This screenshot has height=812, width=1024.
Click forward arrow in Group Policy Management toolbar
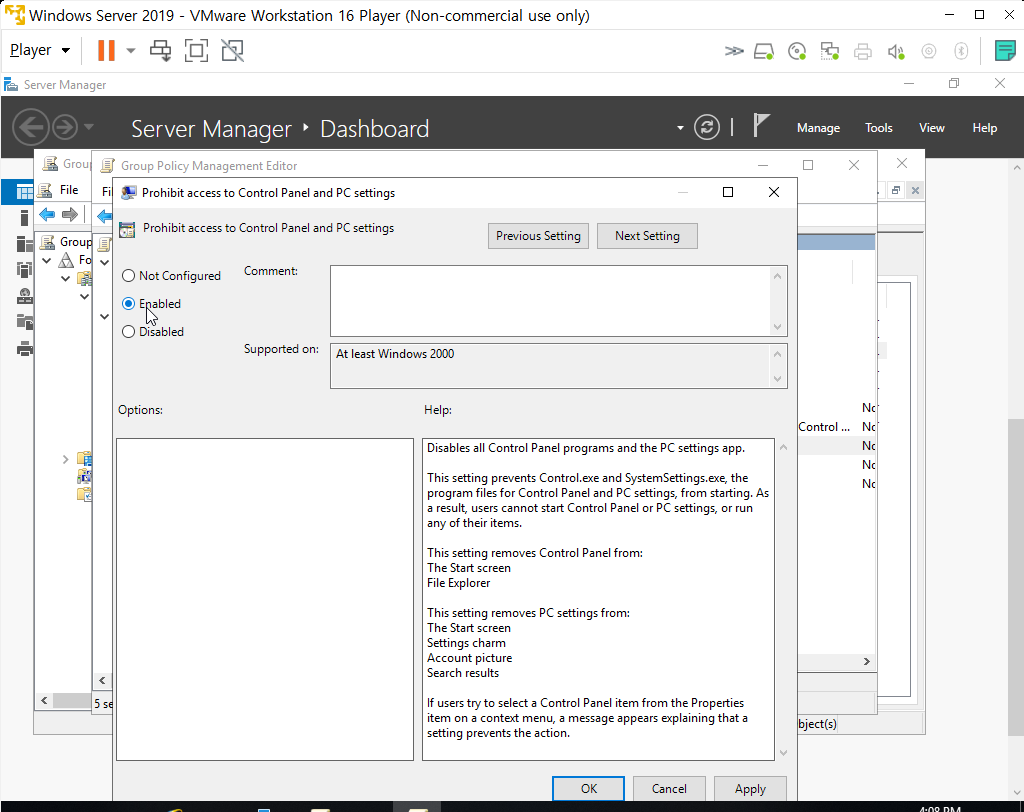click(x=70, y=214)
